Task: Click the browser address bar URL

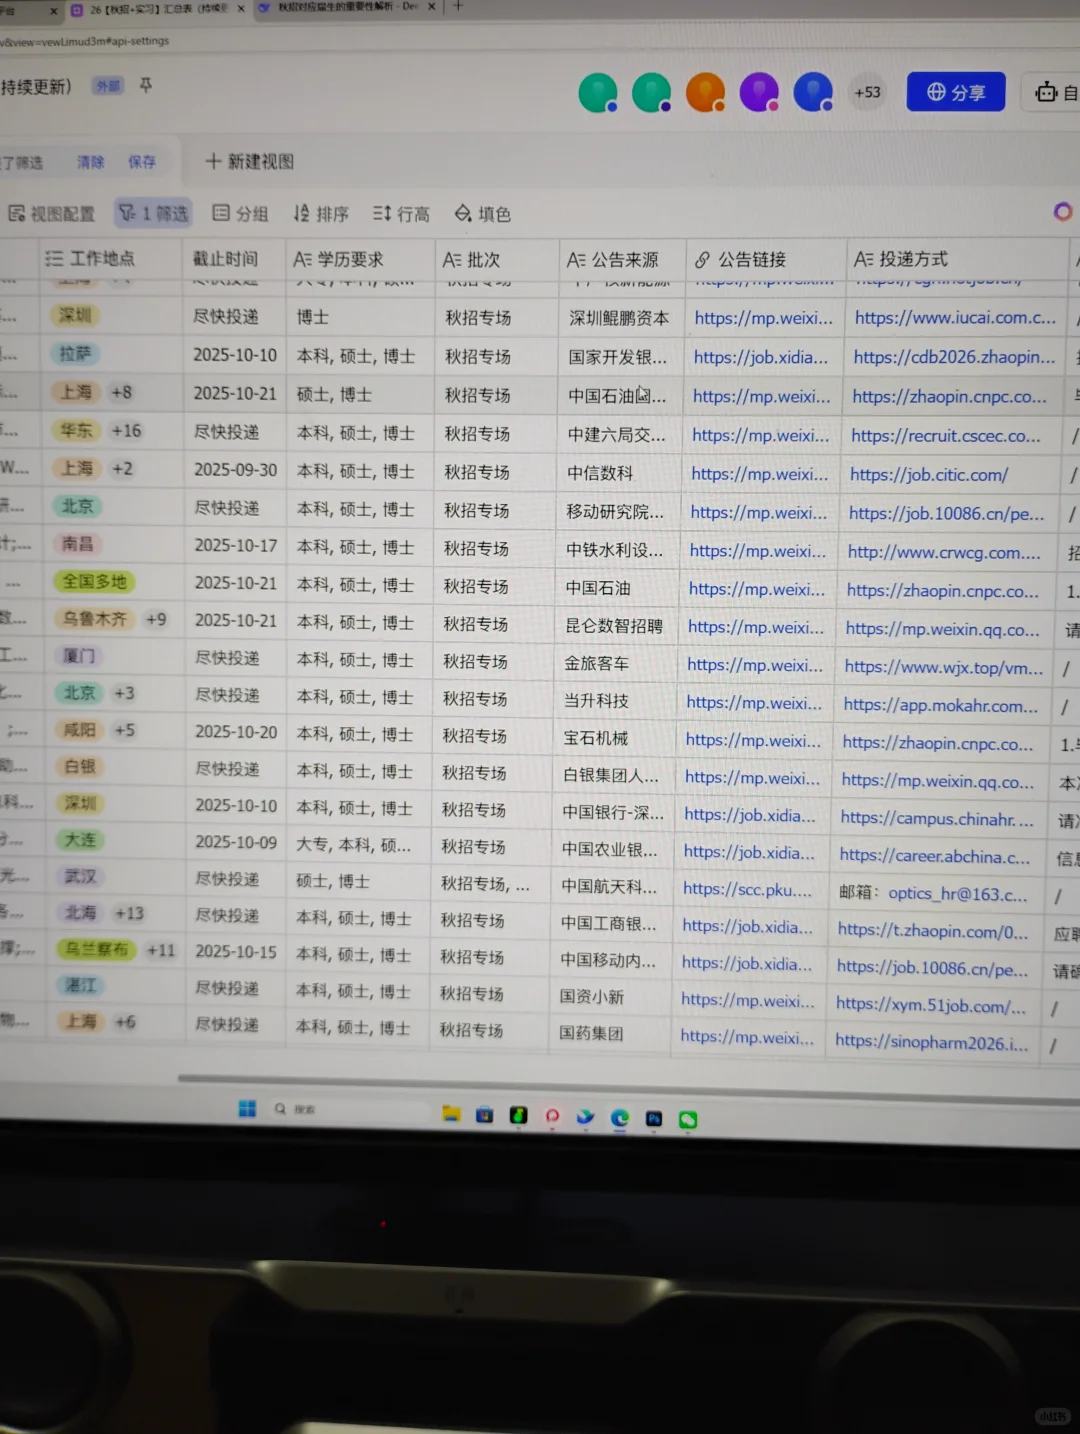Action: pos(85,41)
